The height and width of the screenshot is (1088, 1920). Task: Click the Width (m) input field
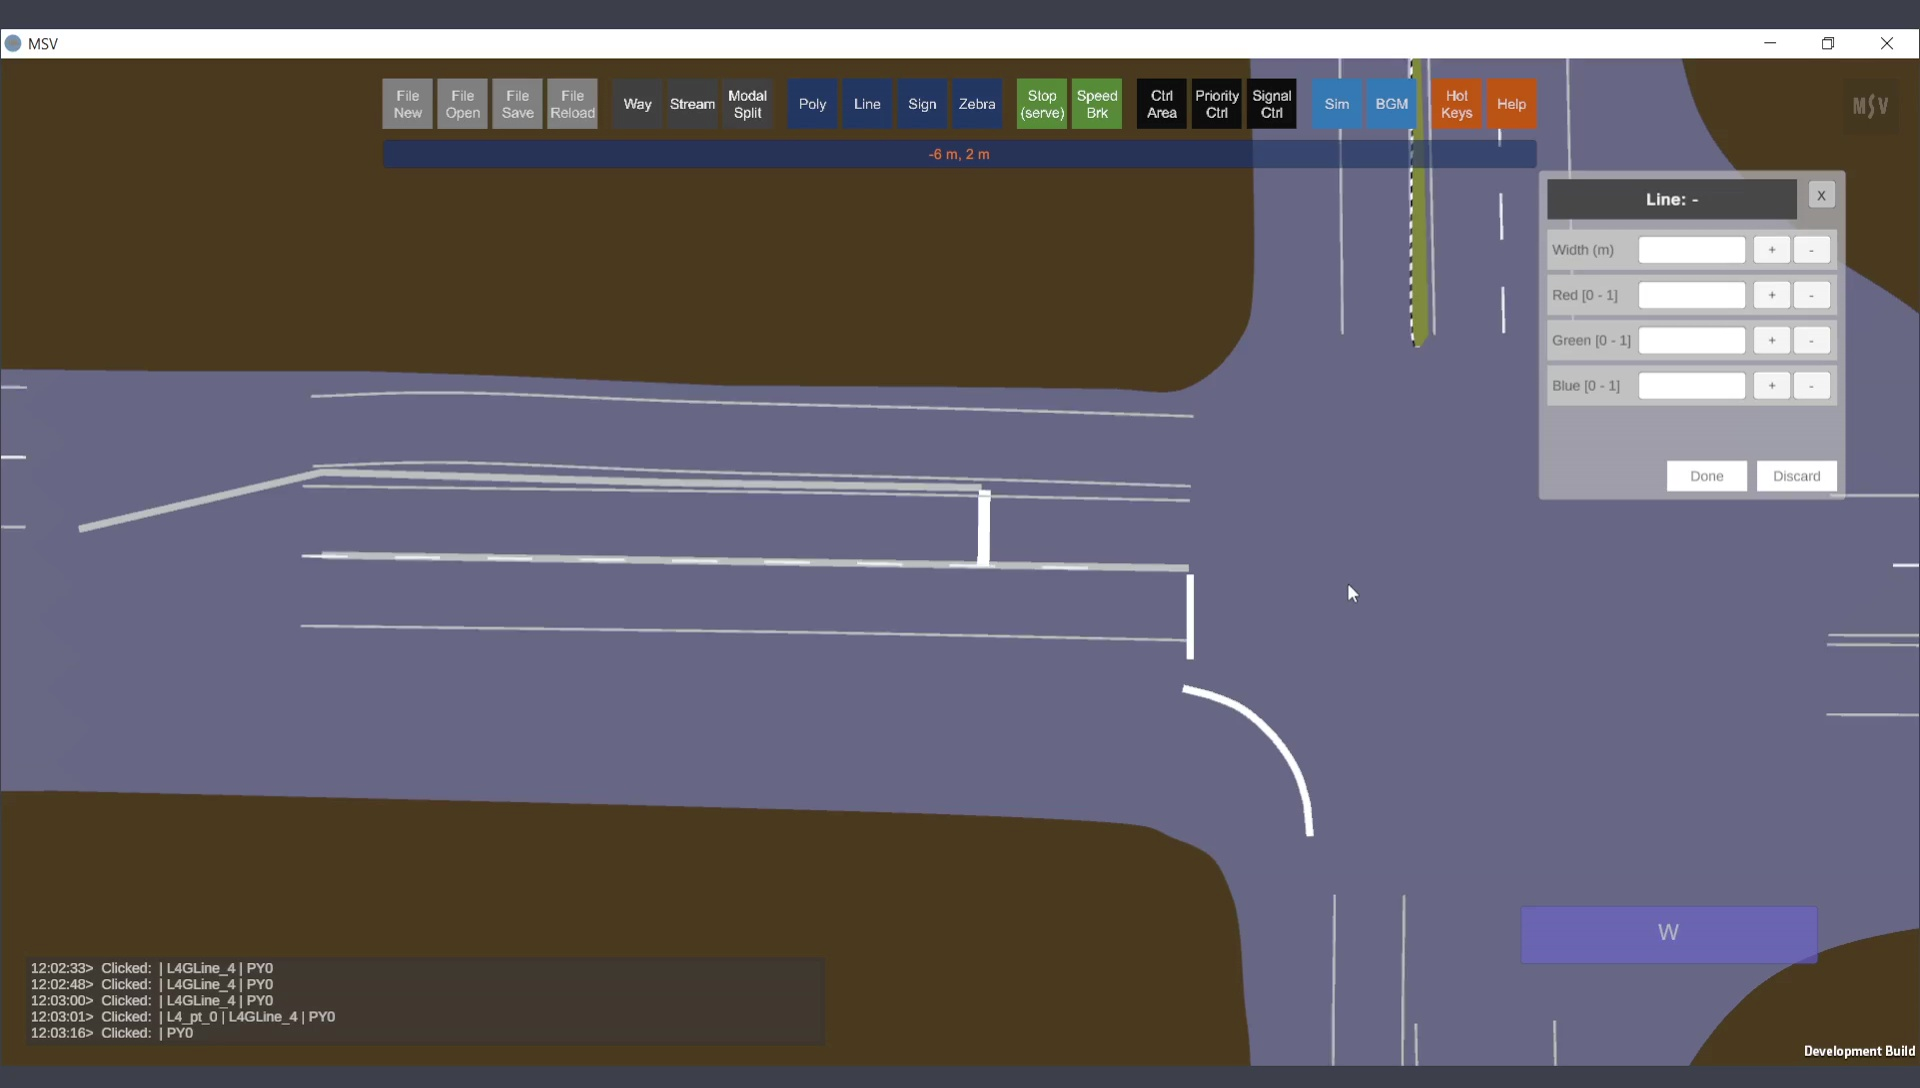click(x=1691, y=250)
